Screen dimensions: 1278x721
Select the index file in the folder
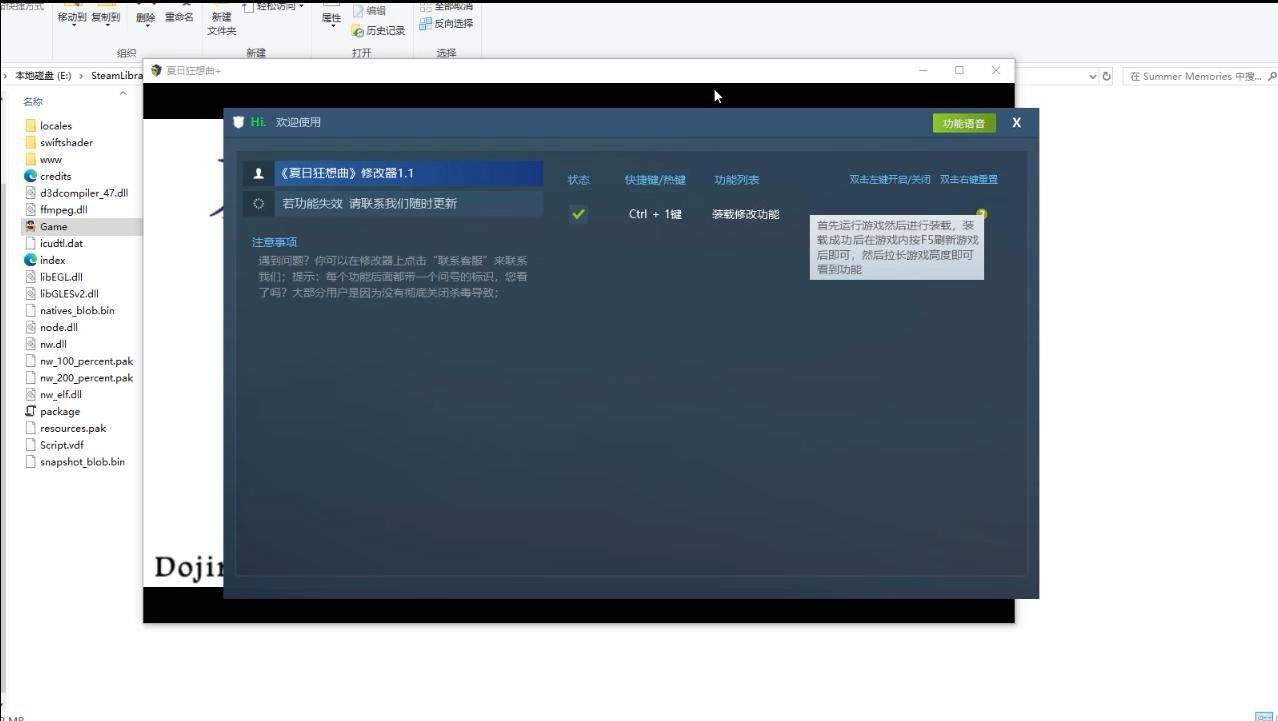(52, 260)
